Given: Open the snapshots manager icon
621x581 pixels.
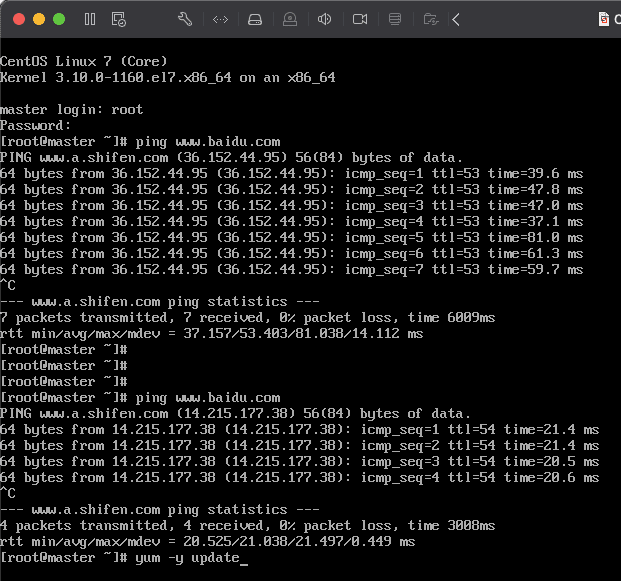Looking at the screenshot, I should (119, 19).
